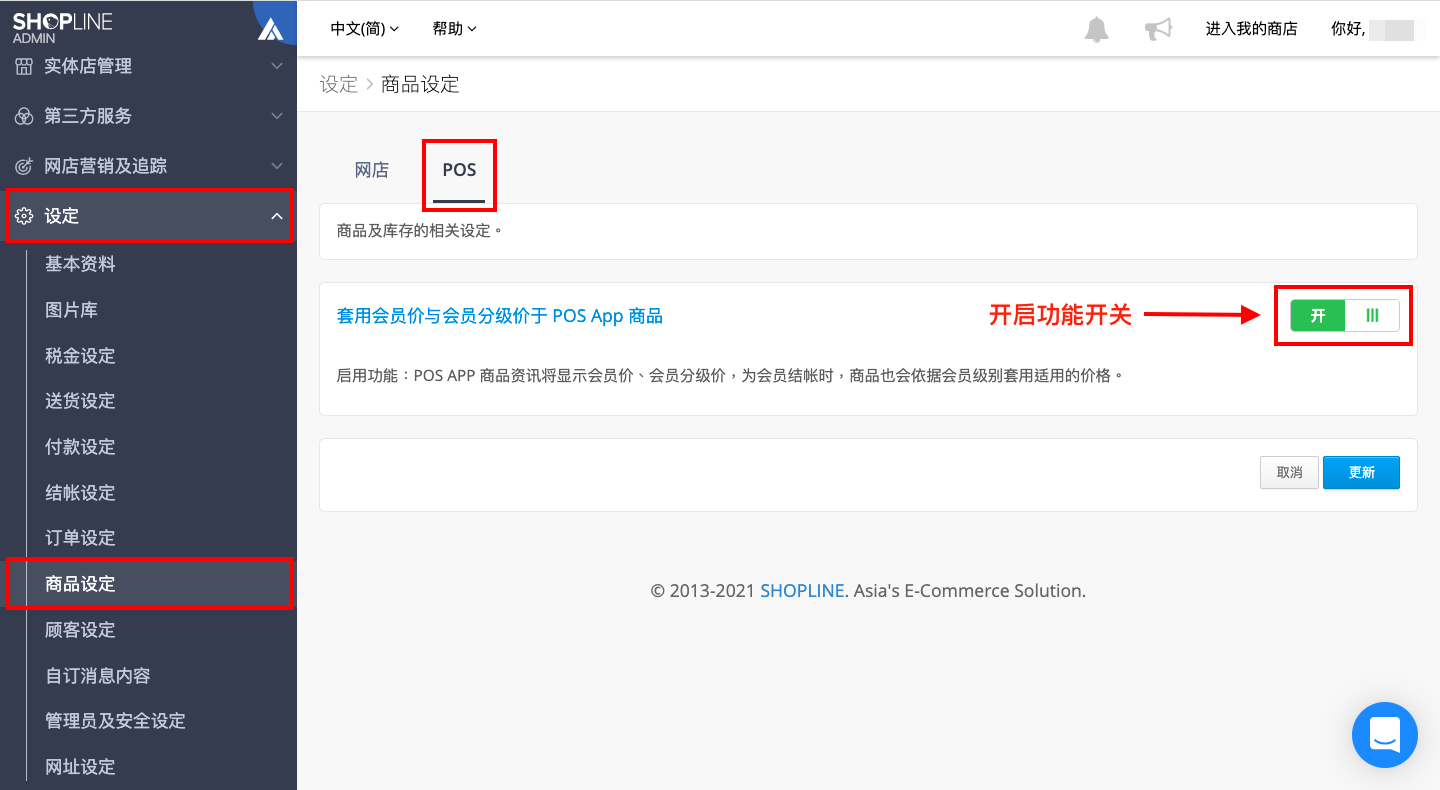Viewport: 1440px width, 790px height.
Task: Click the 网店营销及追踪 target icon
Action: tap(24, 166)
